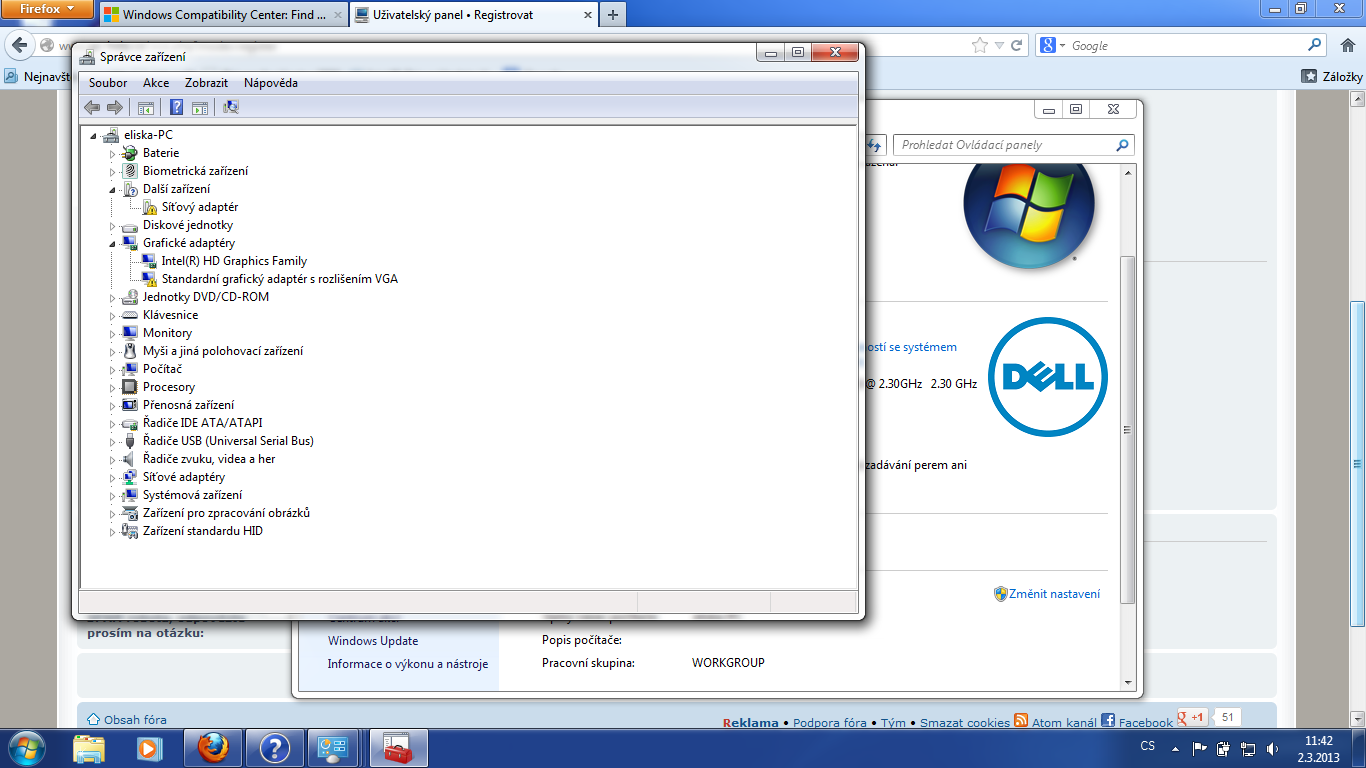Select the Síťový adaptér device entry
Viewport: 1366px width, 768px height.
[200, 207]
